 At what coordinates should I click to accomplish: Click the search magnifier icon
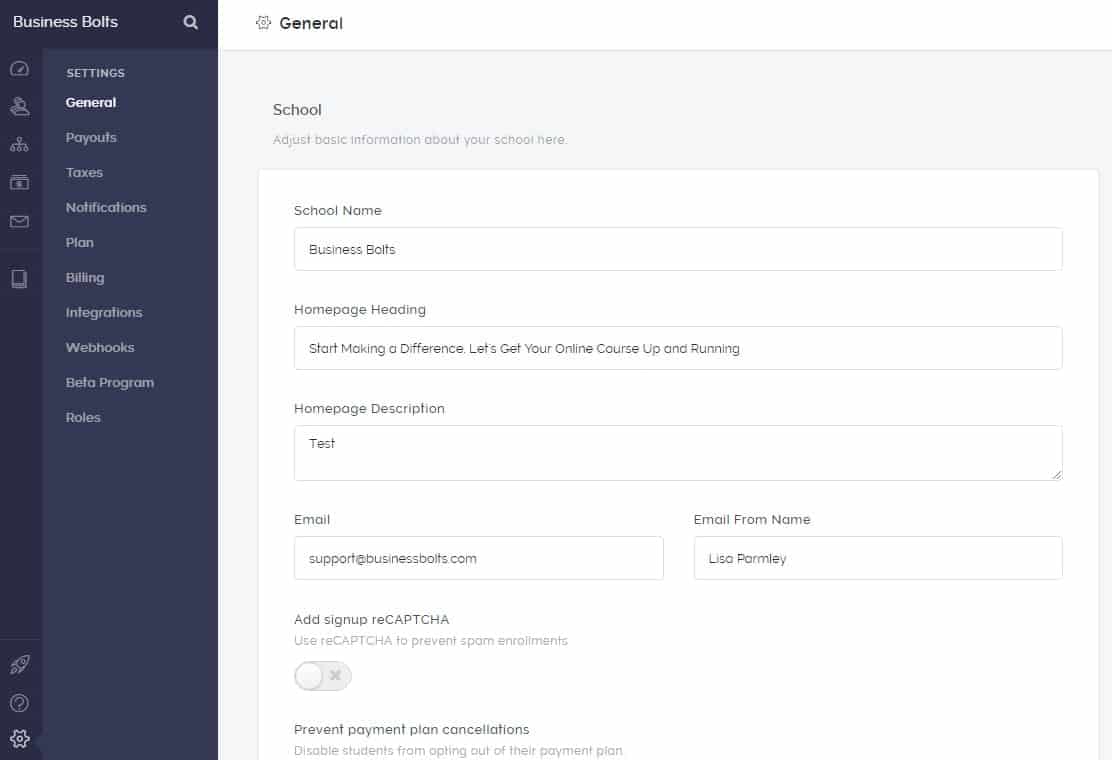coord(190,22)
